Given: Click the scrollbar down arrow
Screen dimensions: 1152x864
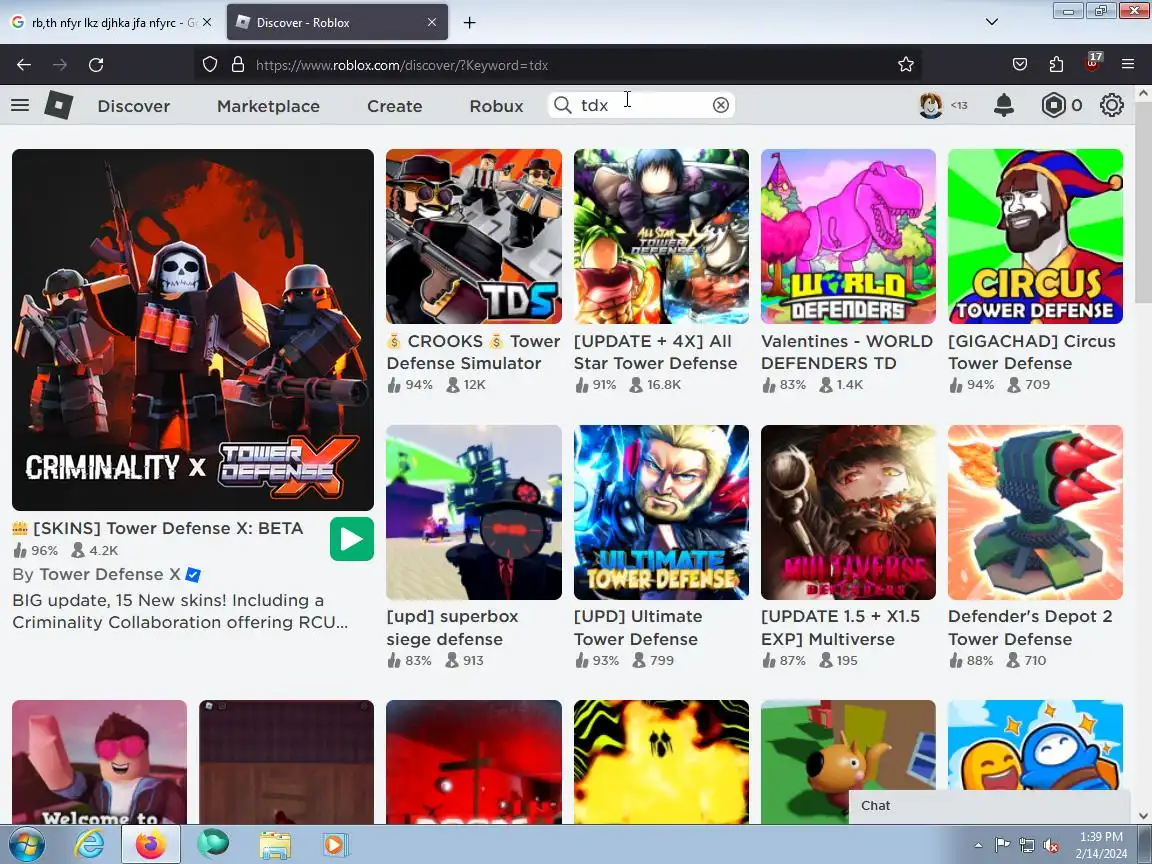Looking at the screenshot, I should 1143,816.
